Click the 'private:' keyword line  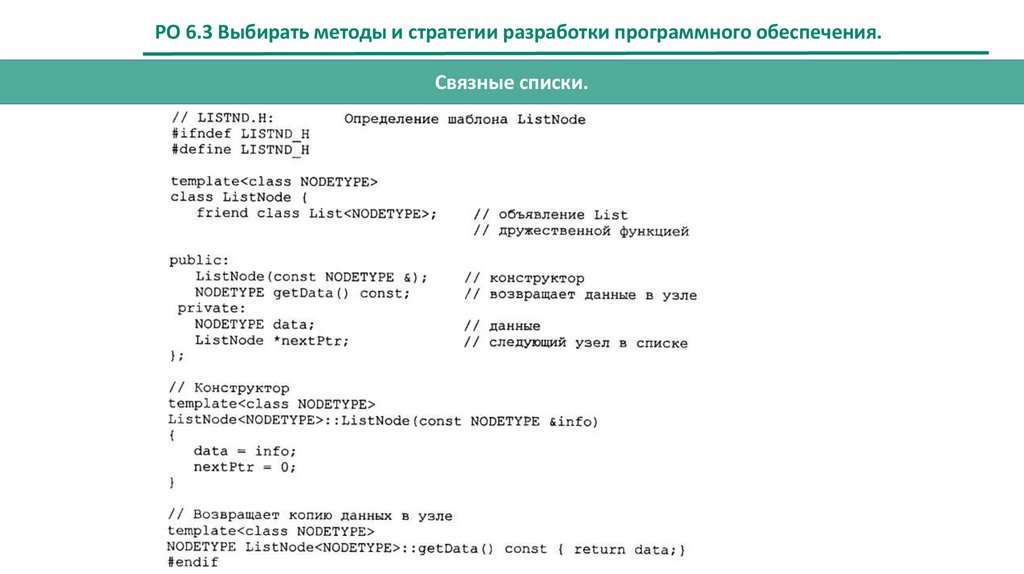(212, 308)
